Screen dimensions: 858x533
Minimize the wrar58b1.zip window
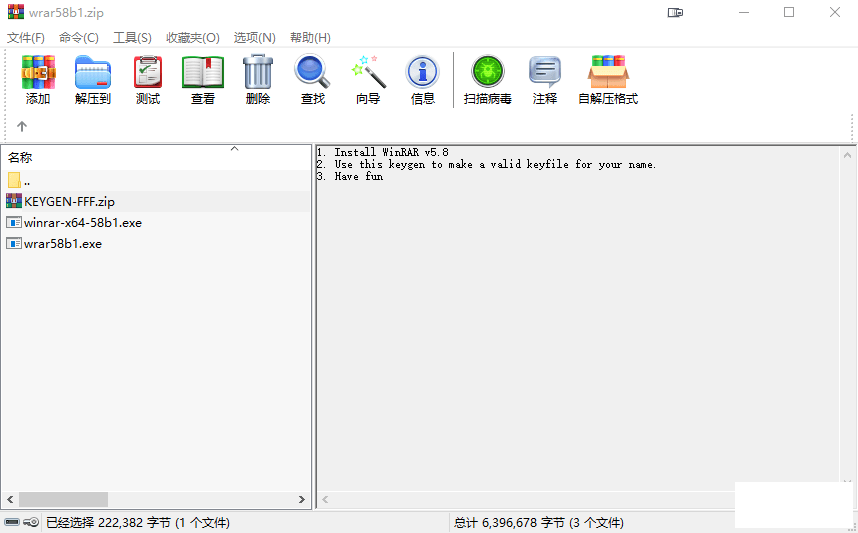point(743,12)
